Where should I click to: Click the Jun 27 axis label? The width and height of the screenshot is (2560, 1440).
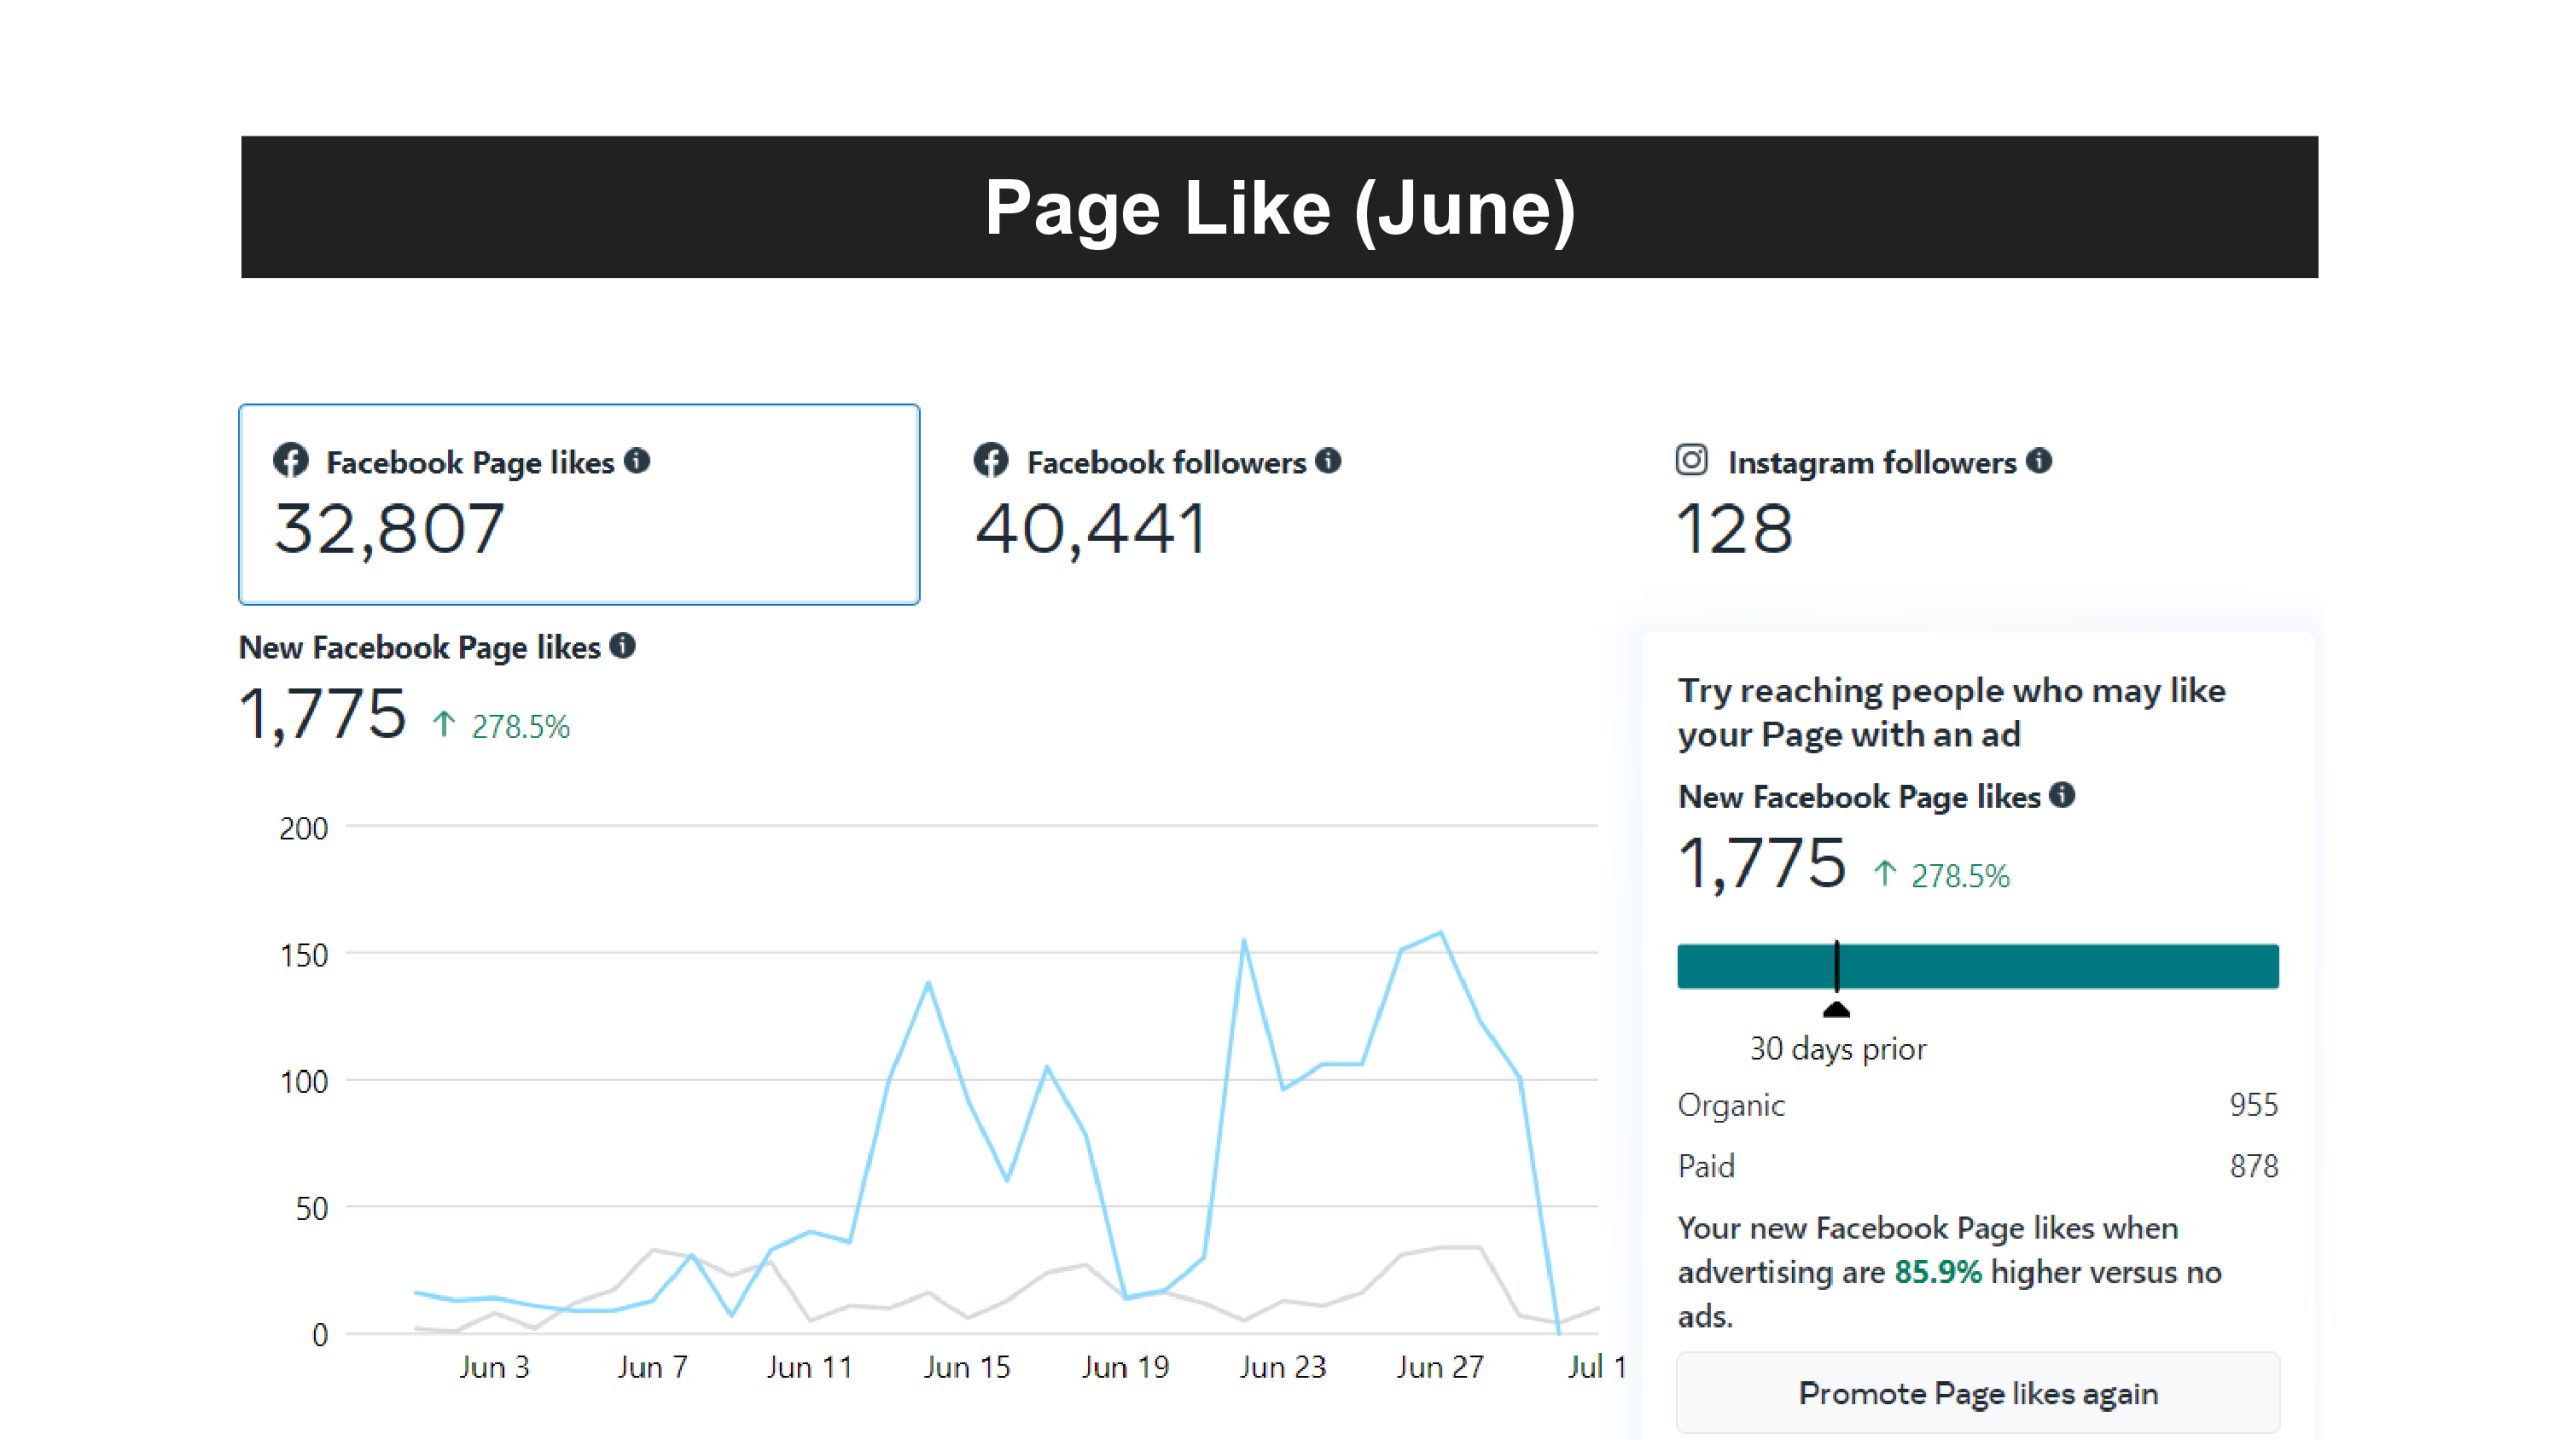[x=1440, y=1367]
